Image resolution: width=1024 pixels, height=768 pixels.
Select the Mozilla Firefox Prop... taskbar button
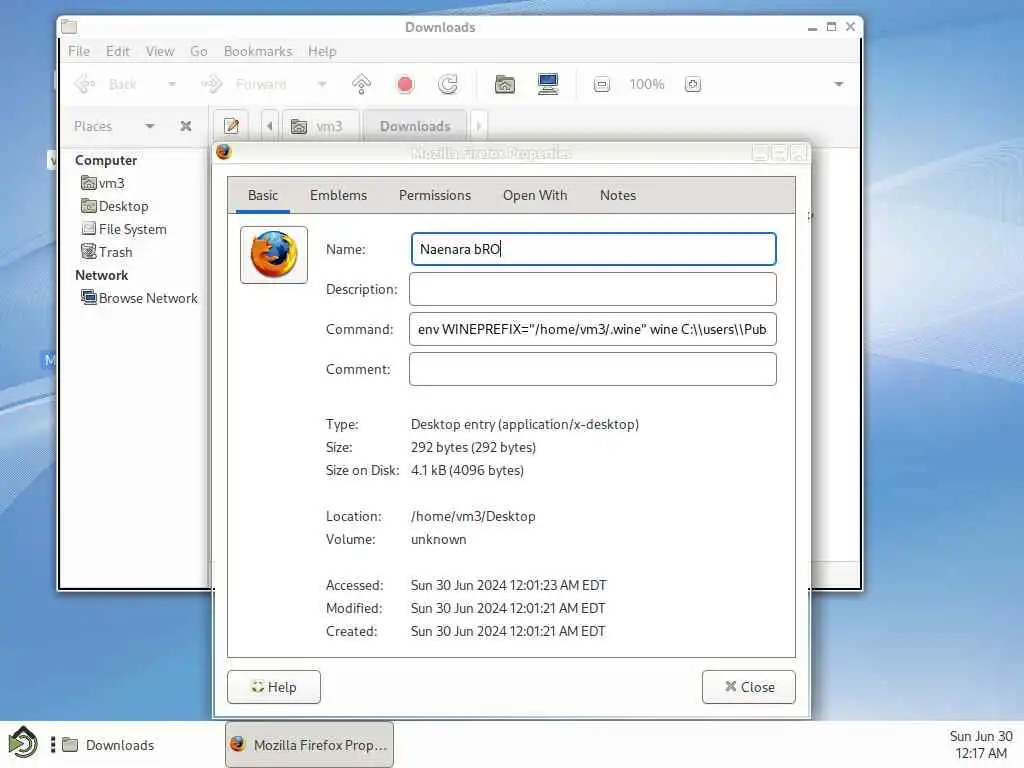(x=310, y=744)
